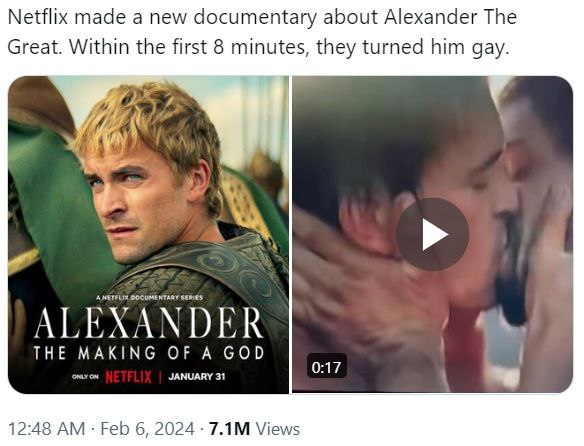Screen dimensions: 584x446
Task: Click ONLY ON text on poster
Action: (x=85, y=377)
